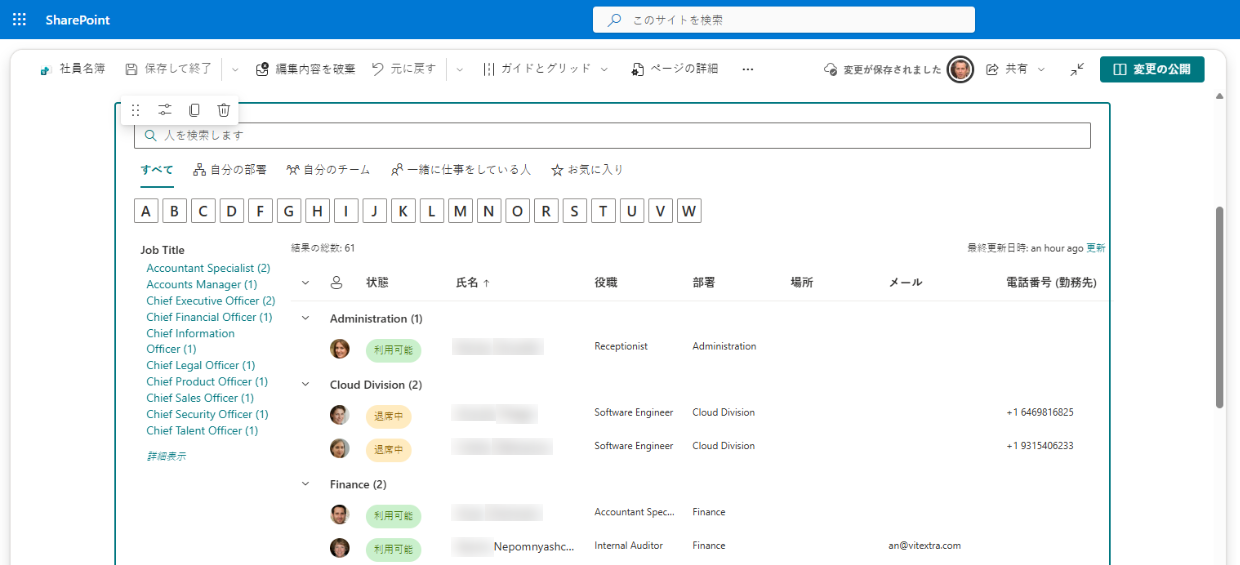The width and height of the screenshot is (1240, 565).
Task: Open the dropdown next to 元に戻す
Action: [460, 69]
